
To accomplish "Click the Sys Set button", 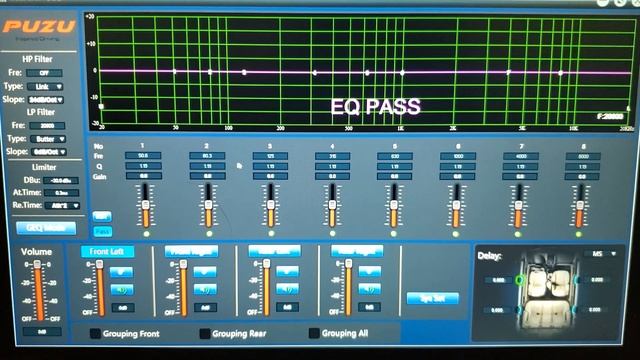I will click(x=433, y=298).
